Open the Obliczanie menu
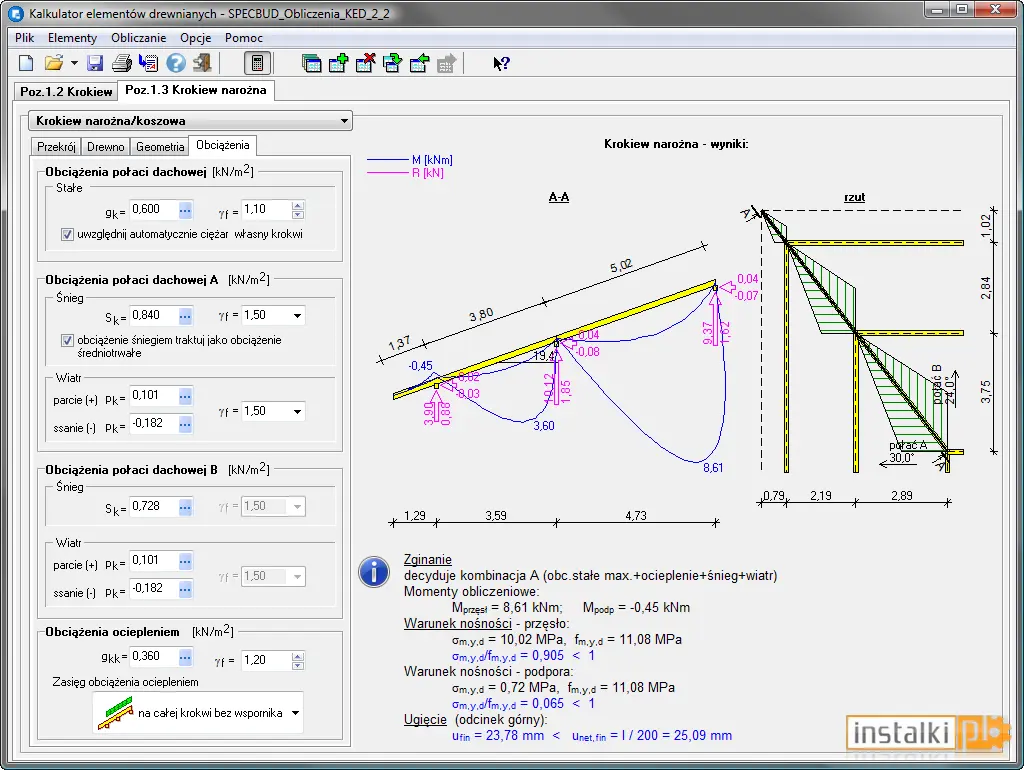 (x=138, y=38)
